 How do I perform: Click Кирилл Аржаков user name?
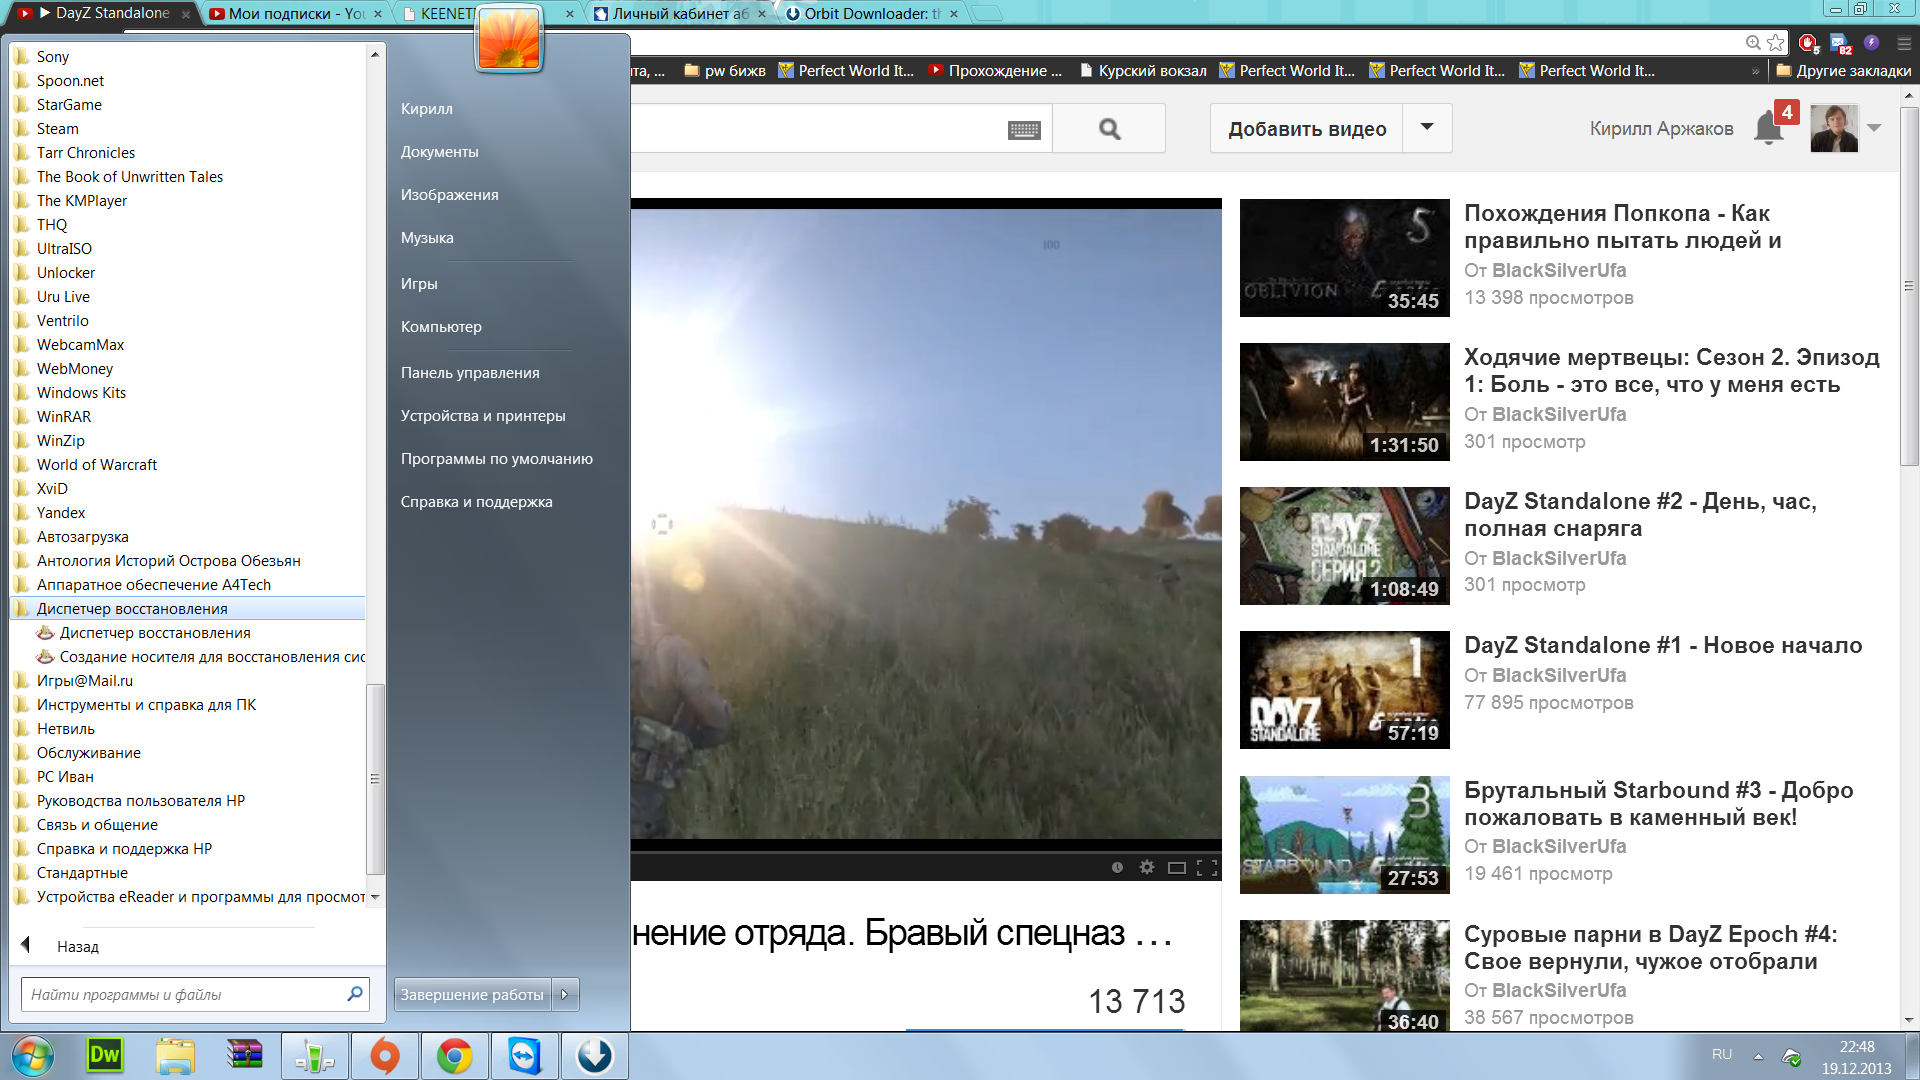(1661, 128)
